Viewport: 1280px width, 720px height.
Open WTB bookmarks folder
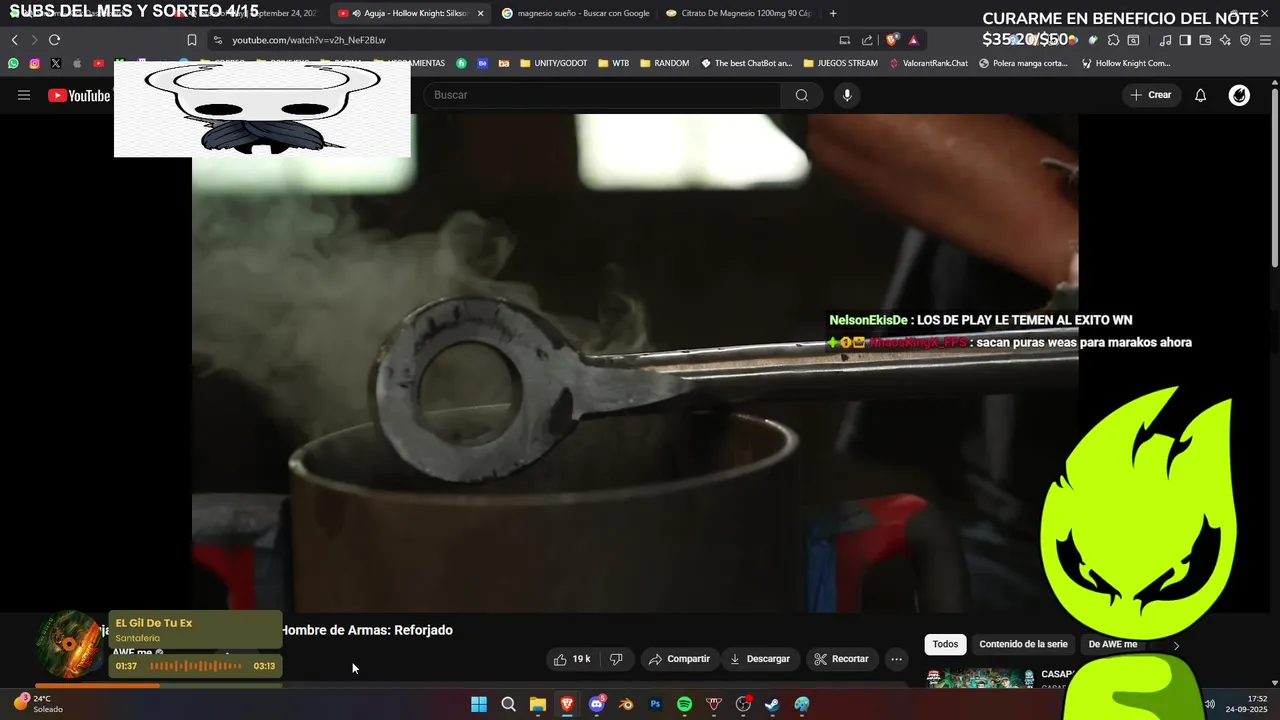614,63
